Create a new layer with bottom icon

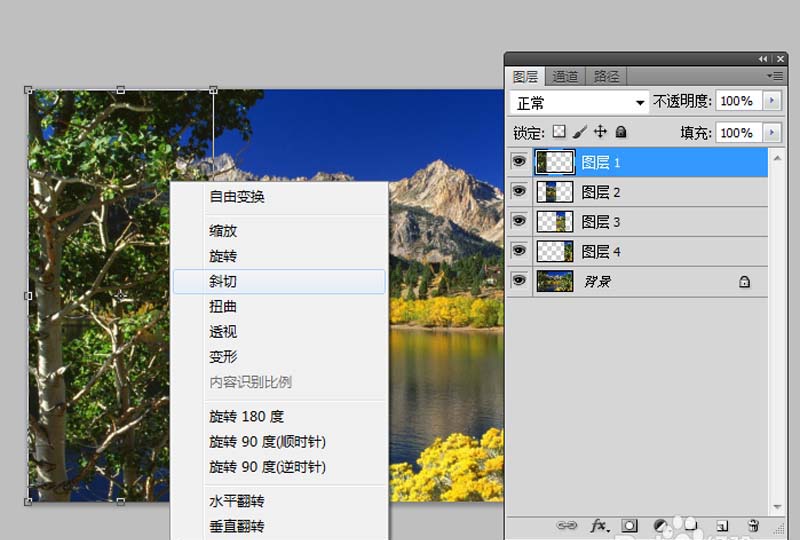click(x=721, y=526)
